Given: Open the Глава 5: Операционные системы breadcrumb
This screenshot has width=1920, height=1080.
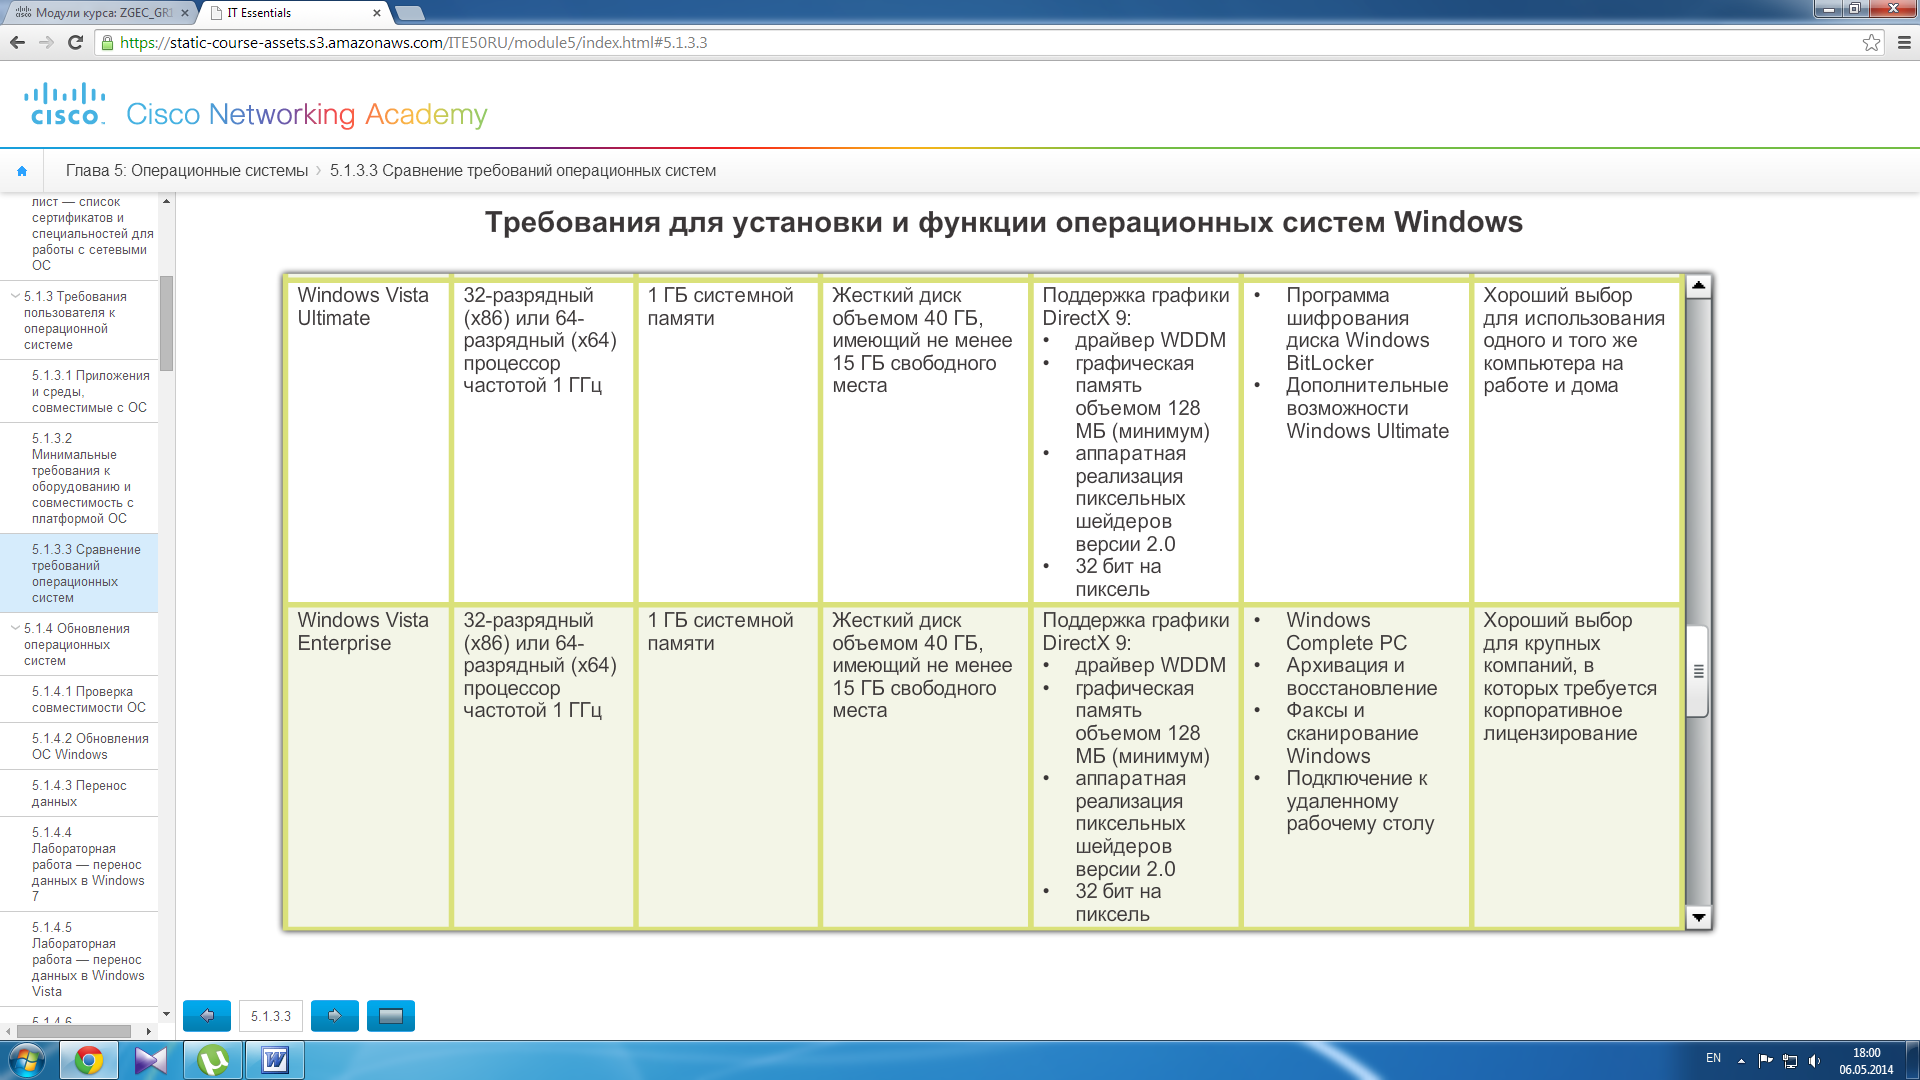Looking at the screenshot, I should 187,171.
